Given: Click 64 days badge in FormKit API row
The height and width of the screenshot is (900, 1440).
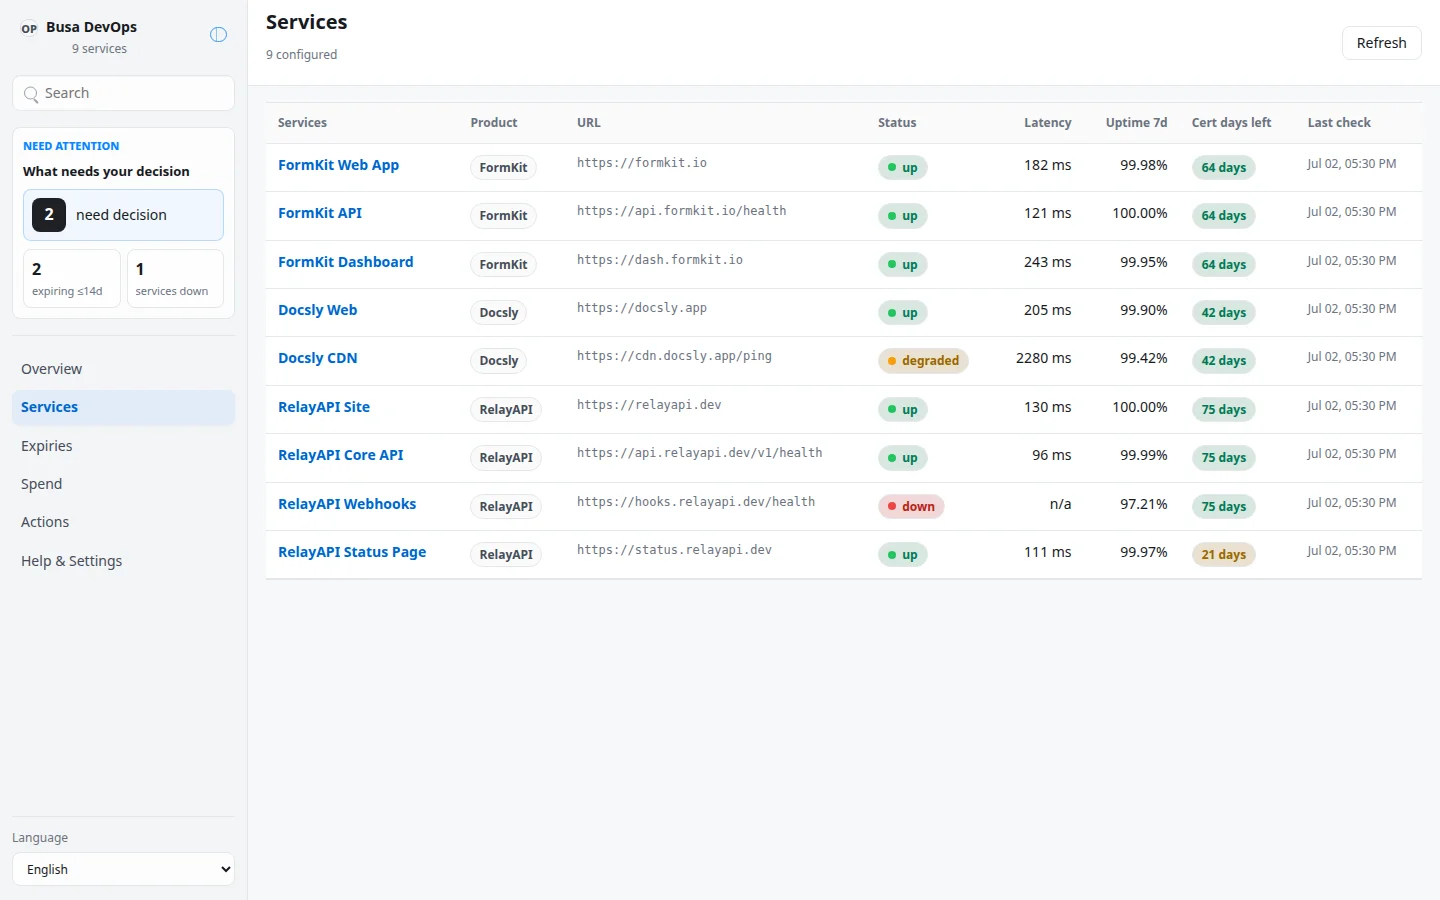Looking at the screenshot, I should click(x=1223, y=216).
